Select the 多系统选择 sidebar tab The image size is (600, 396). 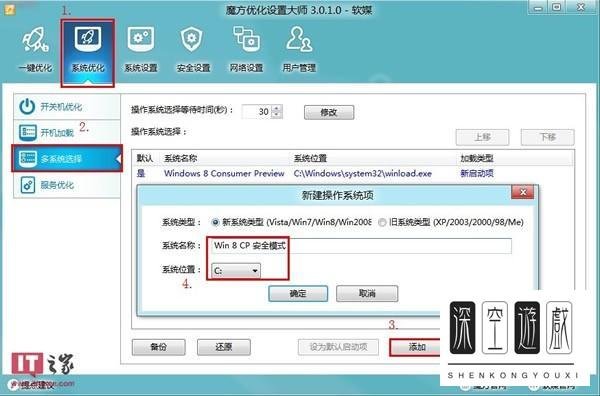pos(67,158)
